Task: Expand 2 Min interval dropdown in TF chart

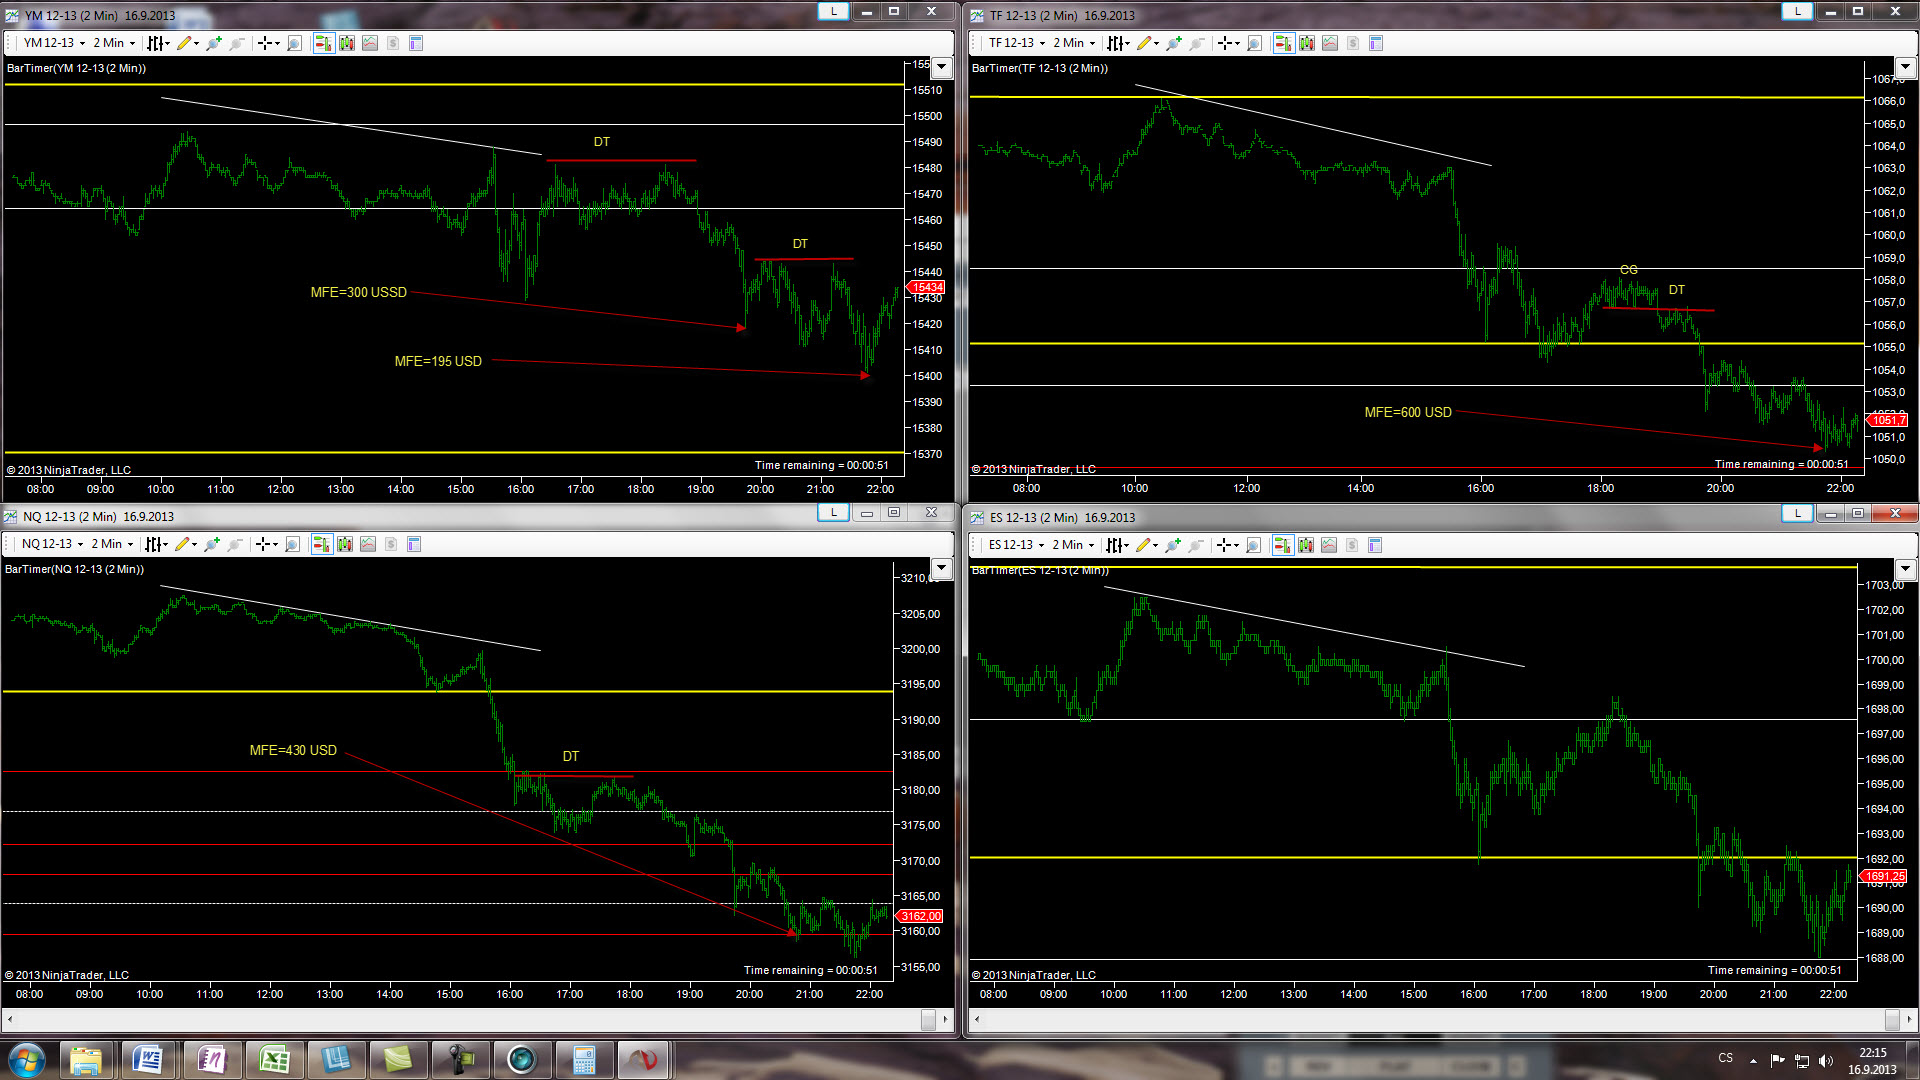Action: coord(1092,43)
